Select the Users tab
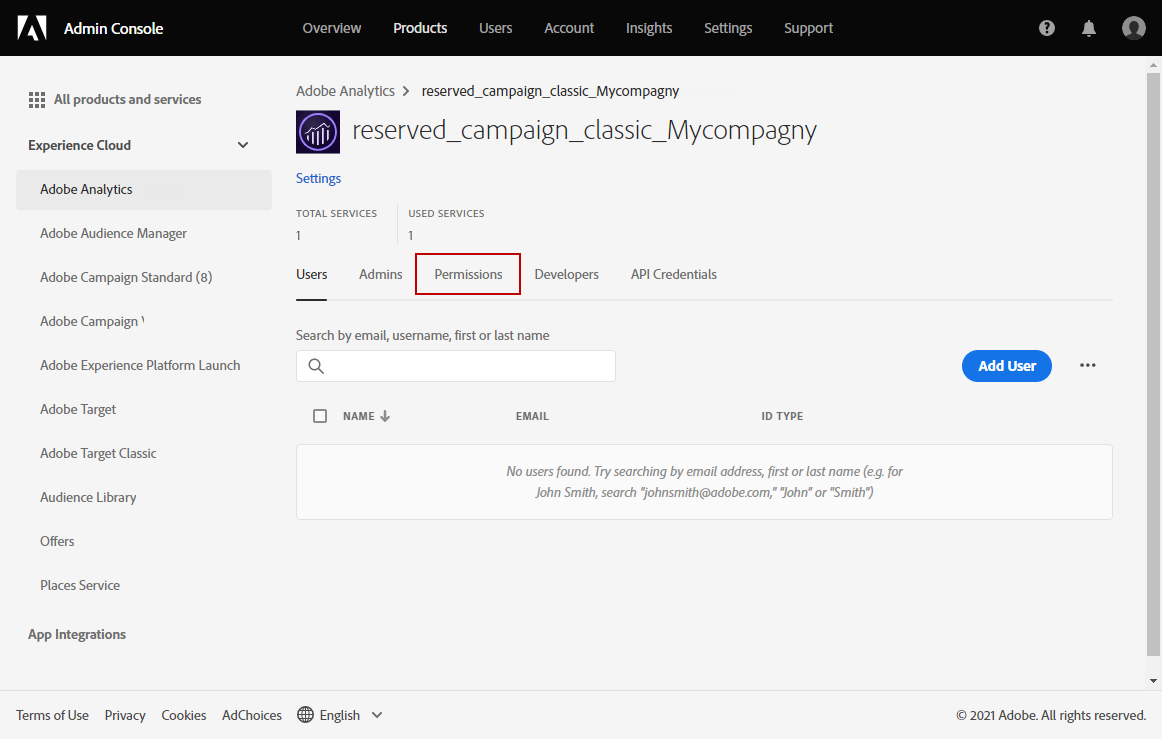Screen dimensions: 1162x739 click(x=311, y=274)
